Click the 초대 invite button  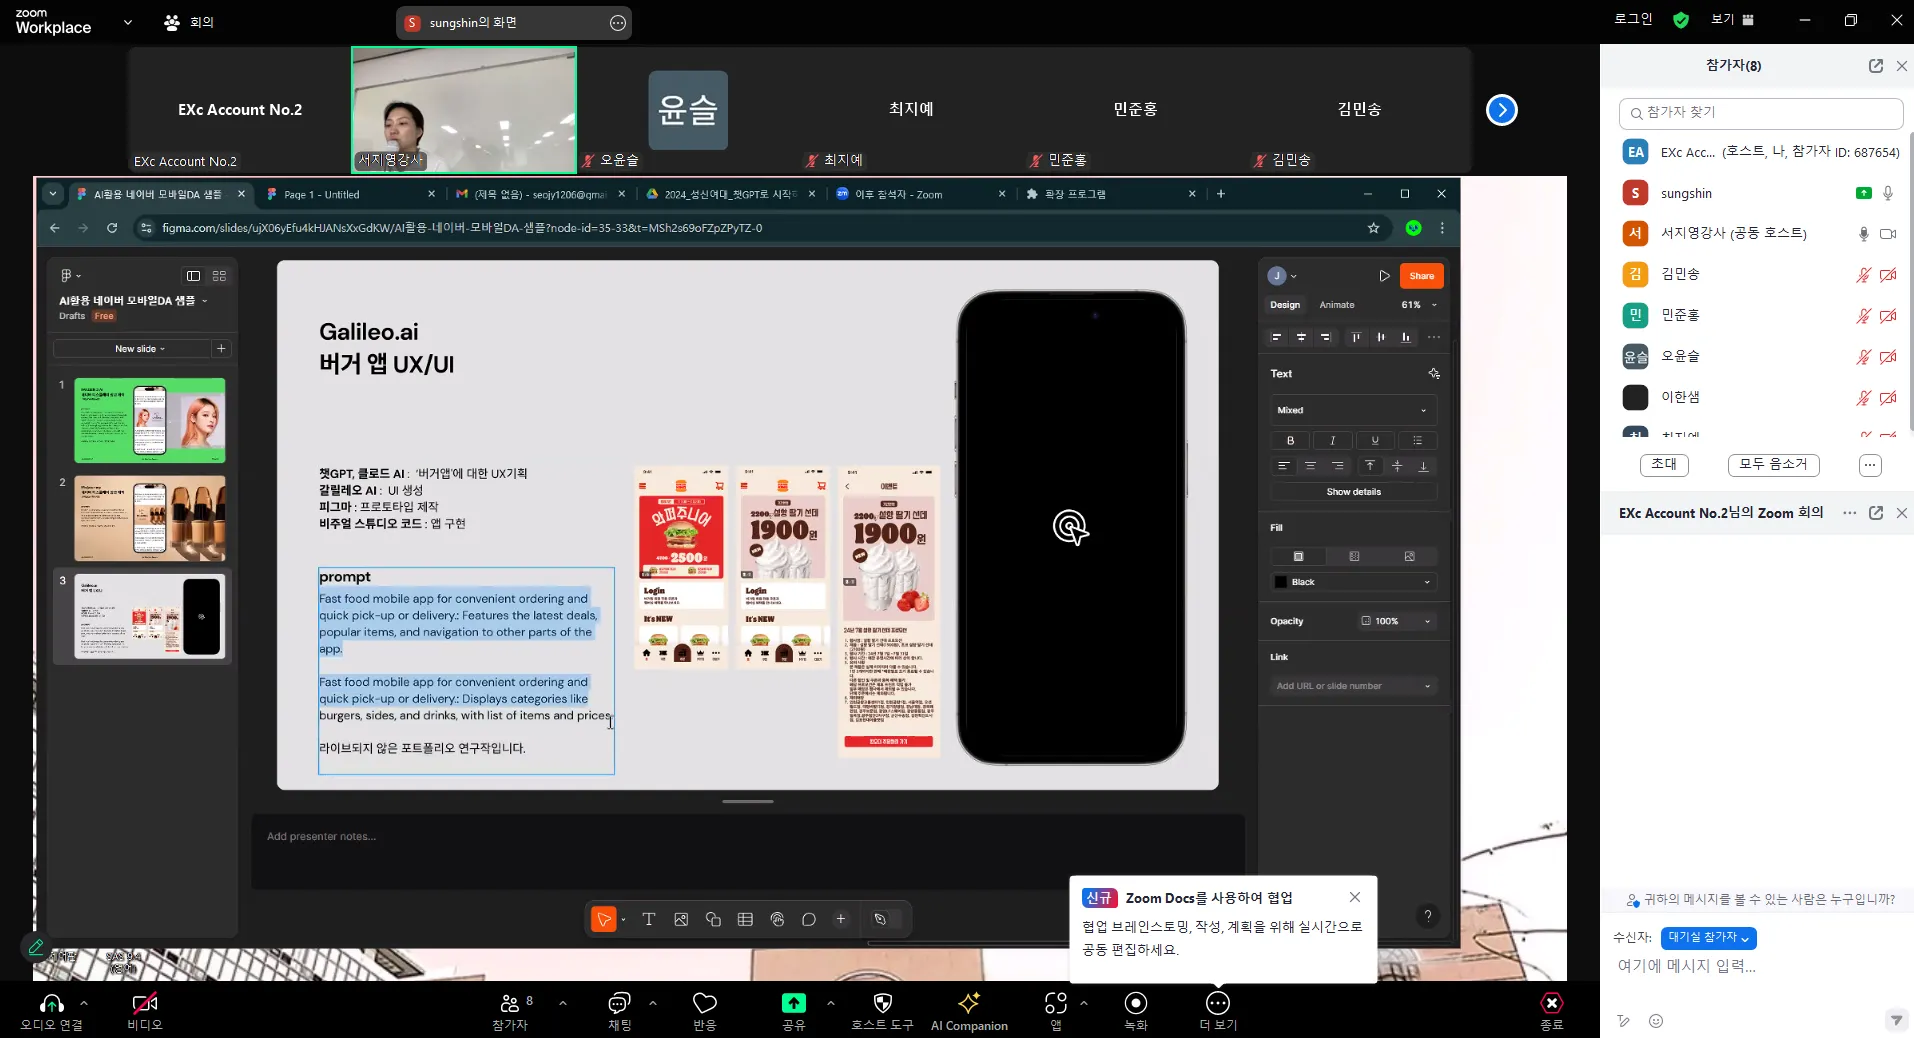click(1664, 465)
